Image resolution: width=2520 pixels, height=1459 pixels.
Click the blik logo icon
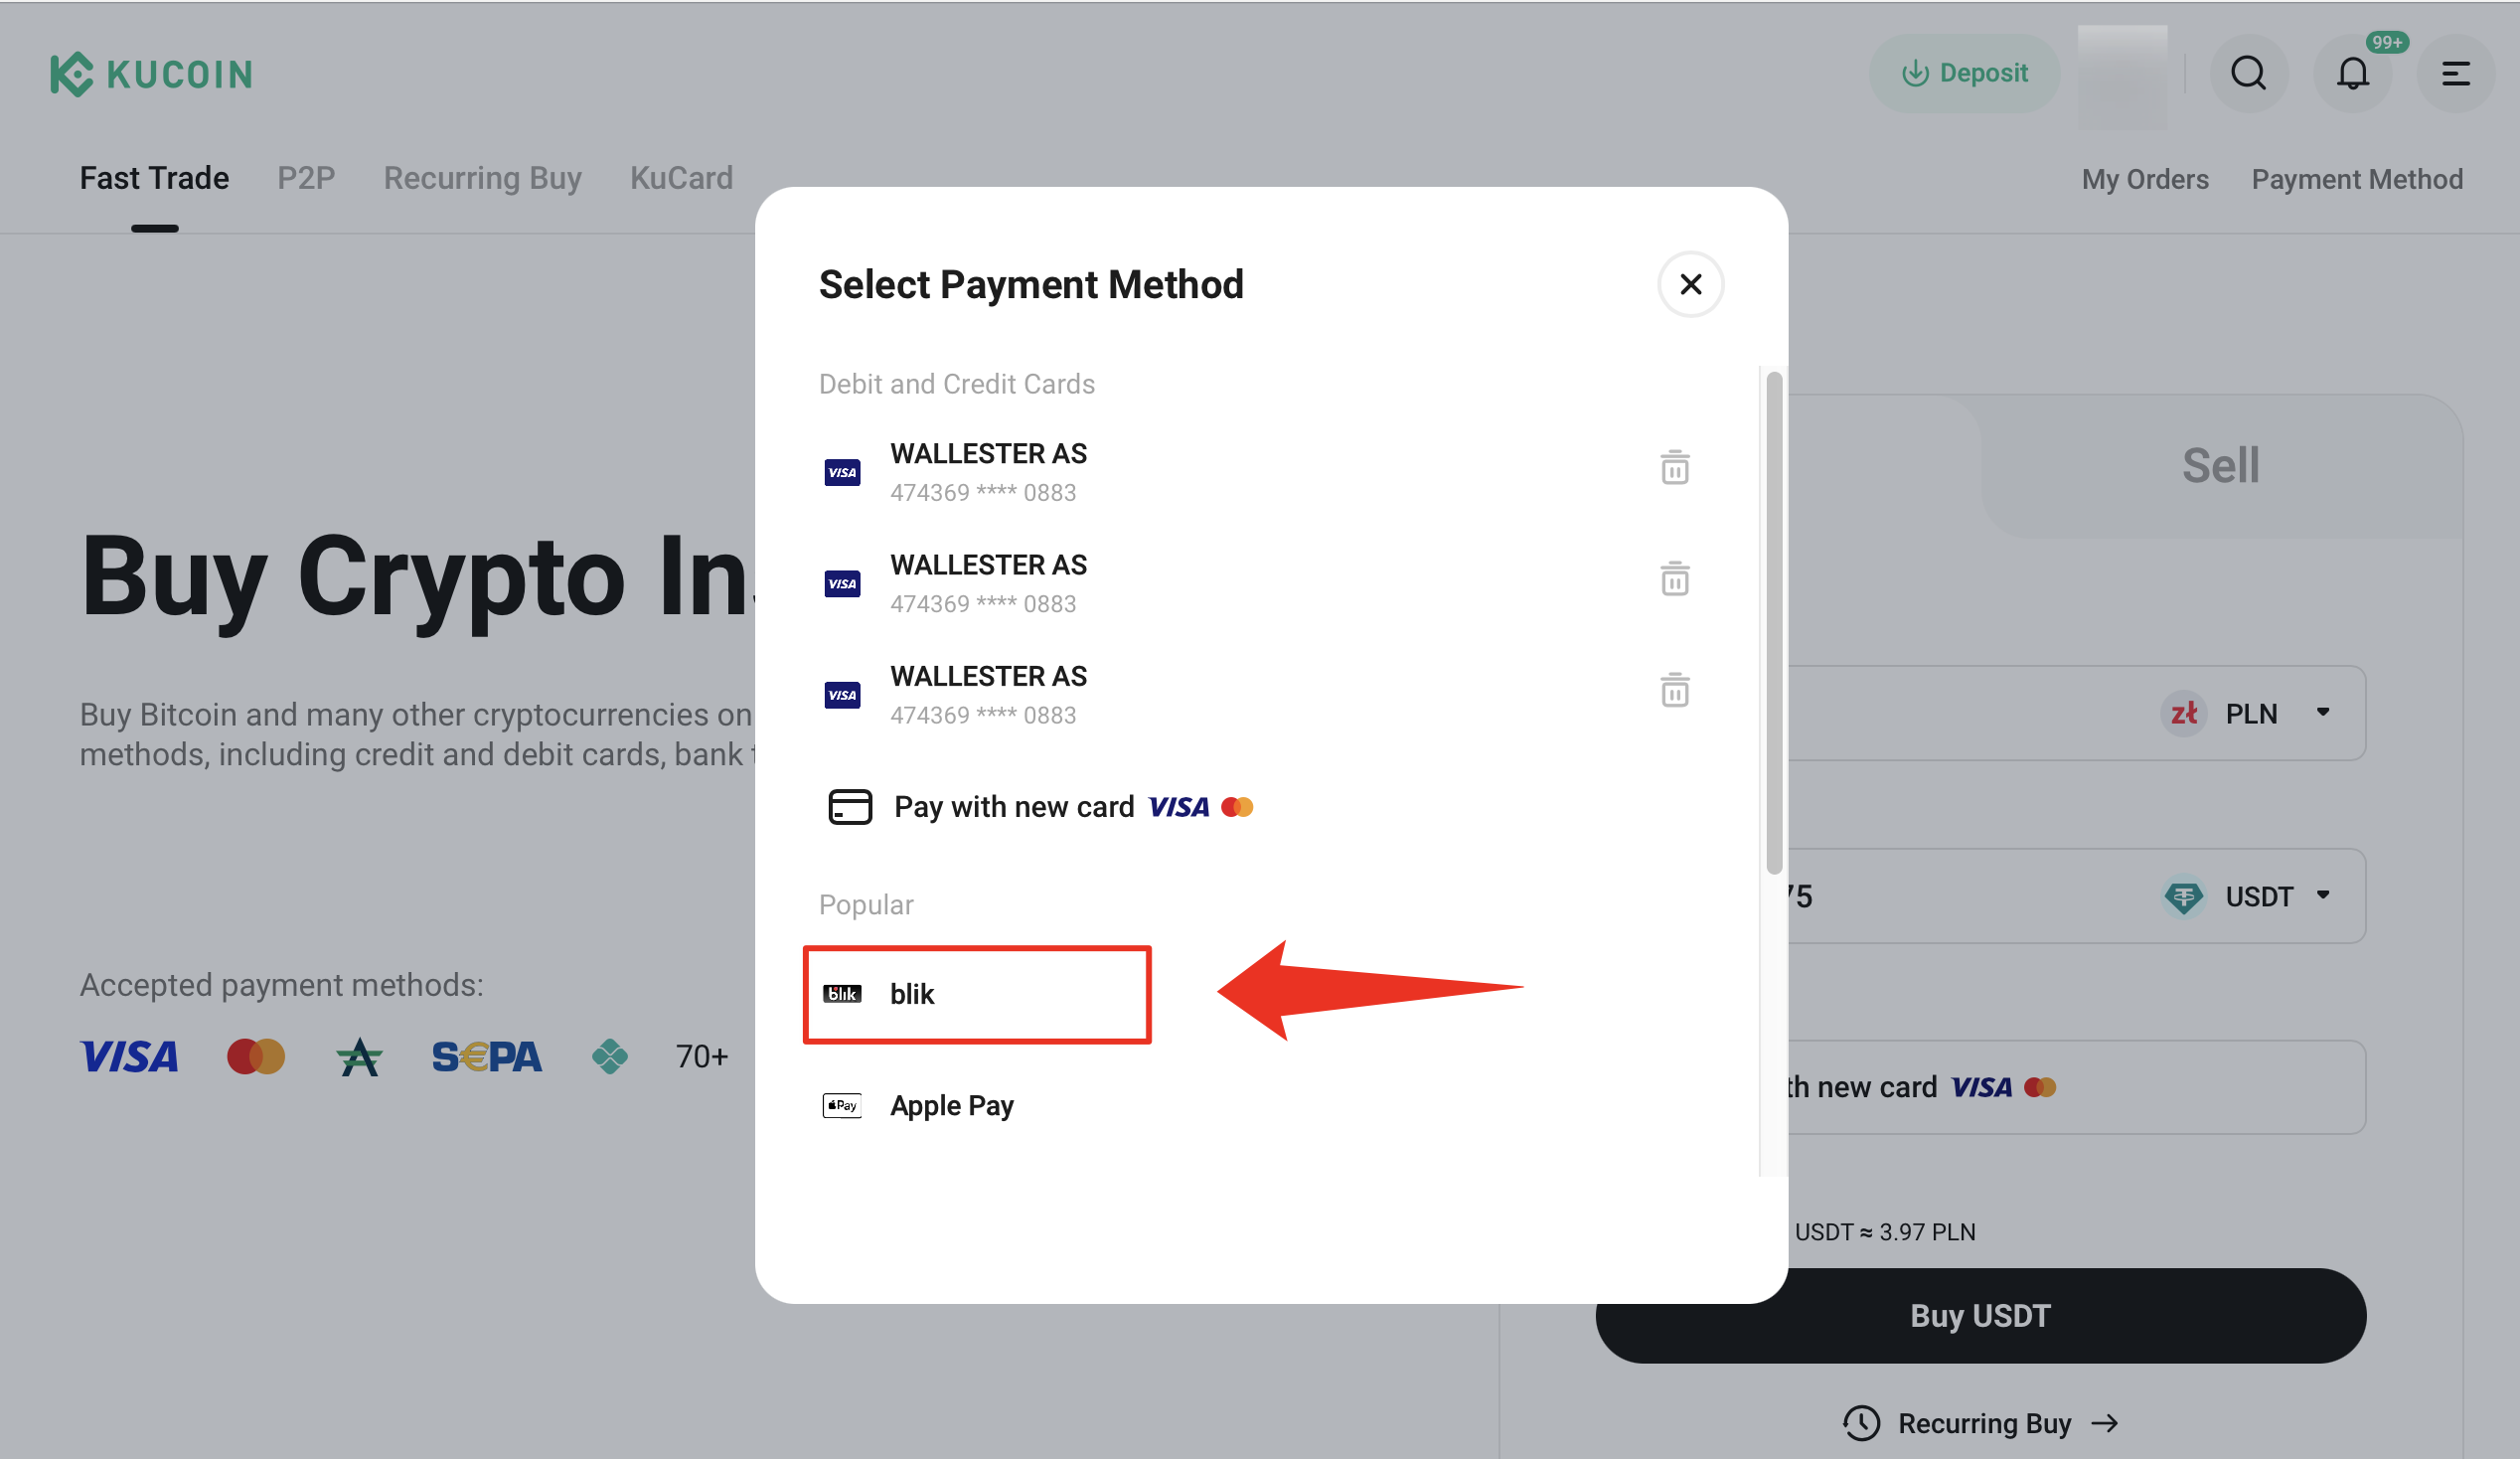click(x=842, y=994)
